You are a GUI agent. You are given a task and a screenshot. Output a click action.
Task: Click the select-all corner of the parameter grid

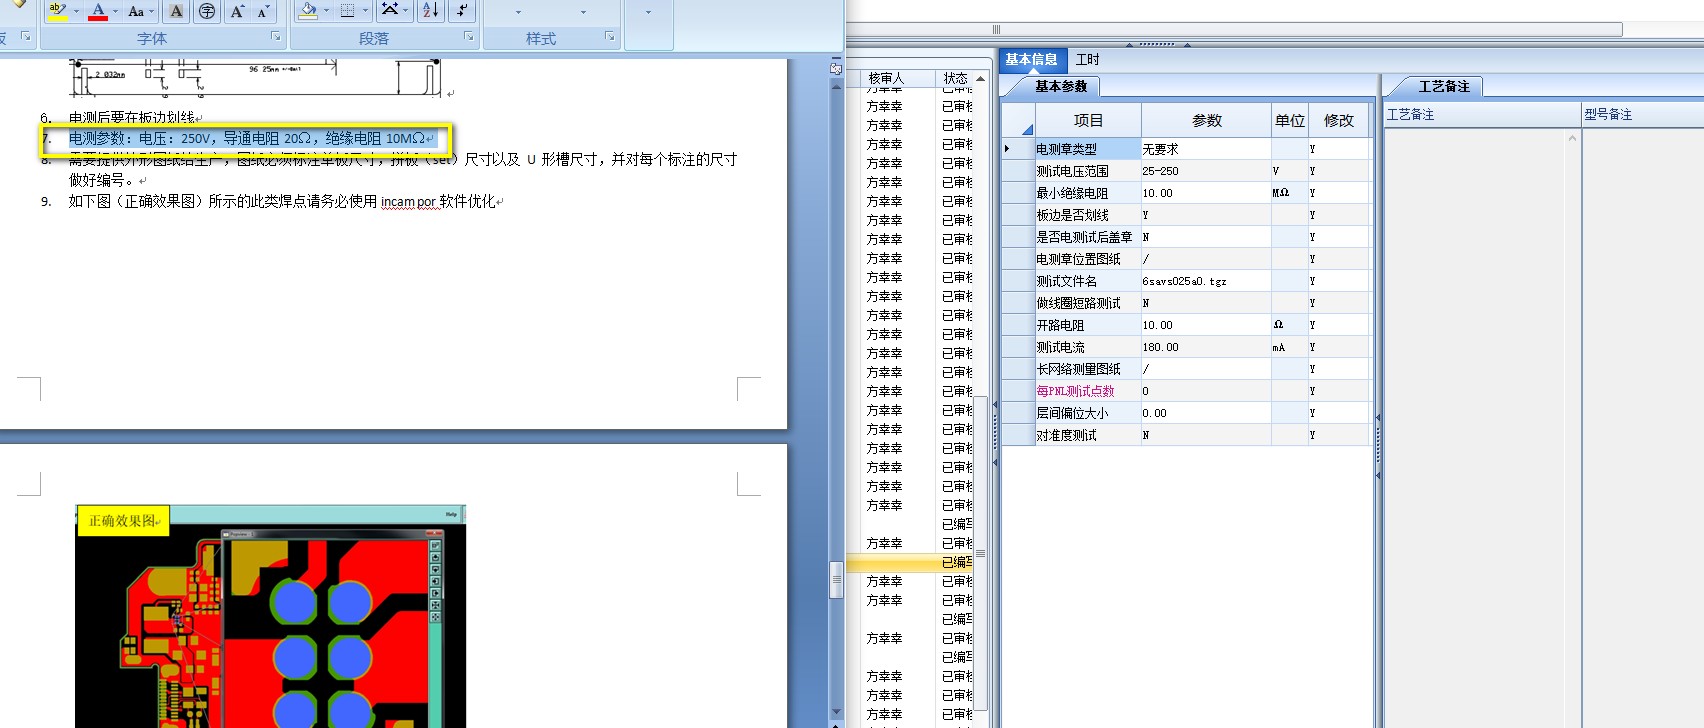pyautogui.click(x=1019, y=120)
